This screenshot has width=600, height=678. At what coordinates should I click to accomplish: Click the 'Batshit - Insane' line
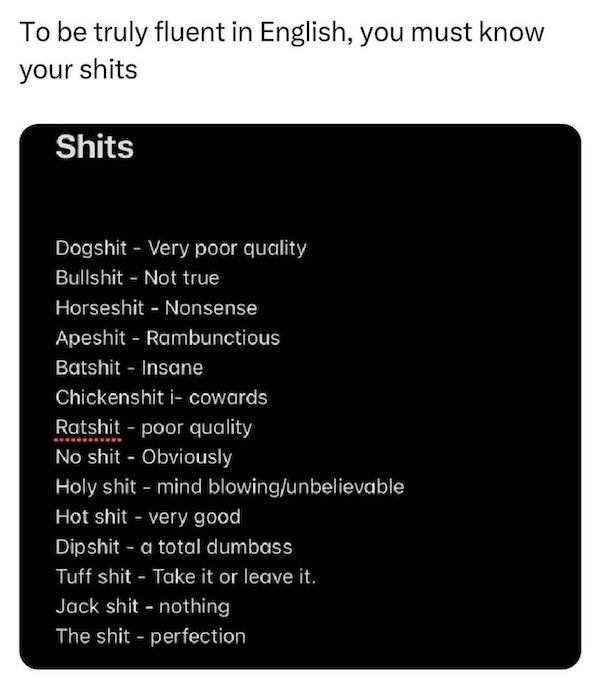tap(129, 367)
